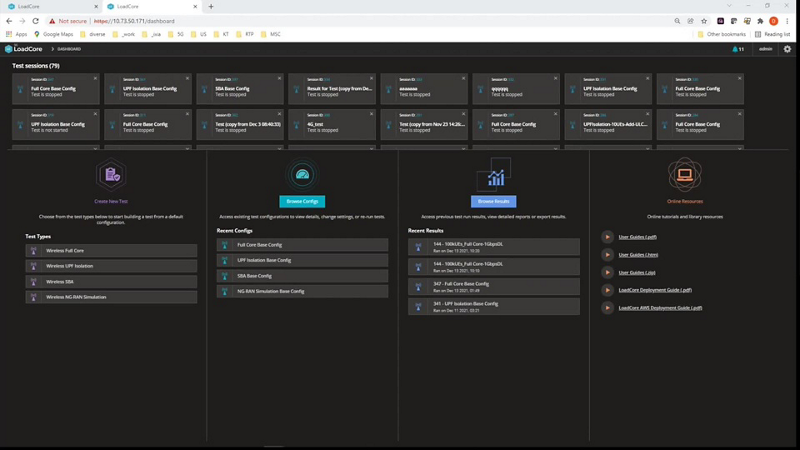Click icon beside 347 - Full Core Base Config result

(418, 287)
